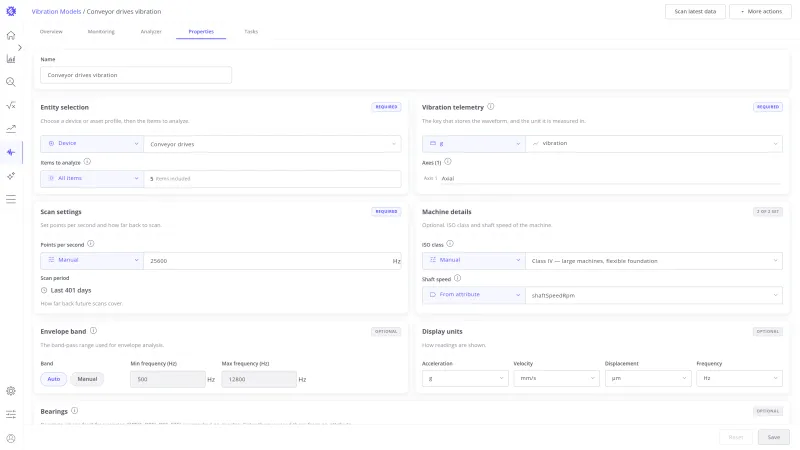Open Frequency Hz unit dropdown
Image resolution: width=800 pixels, height=450 pixels.
(739, 378)
